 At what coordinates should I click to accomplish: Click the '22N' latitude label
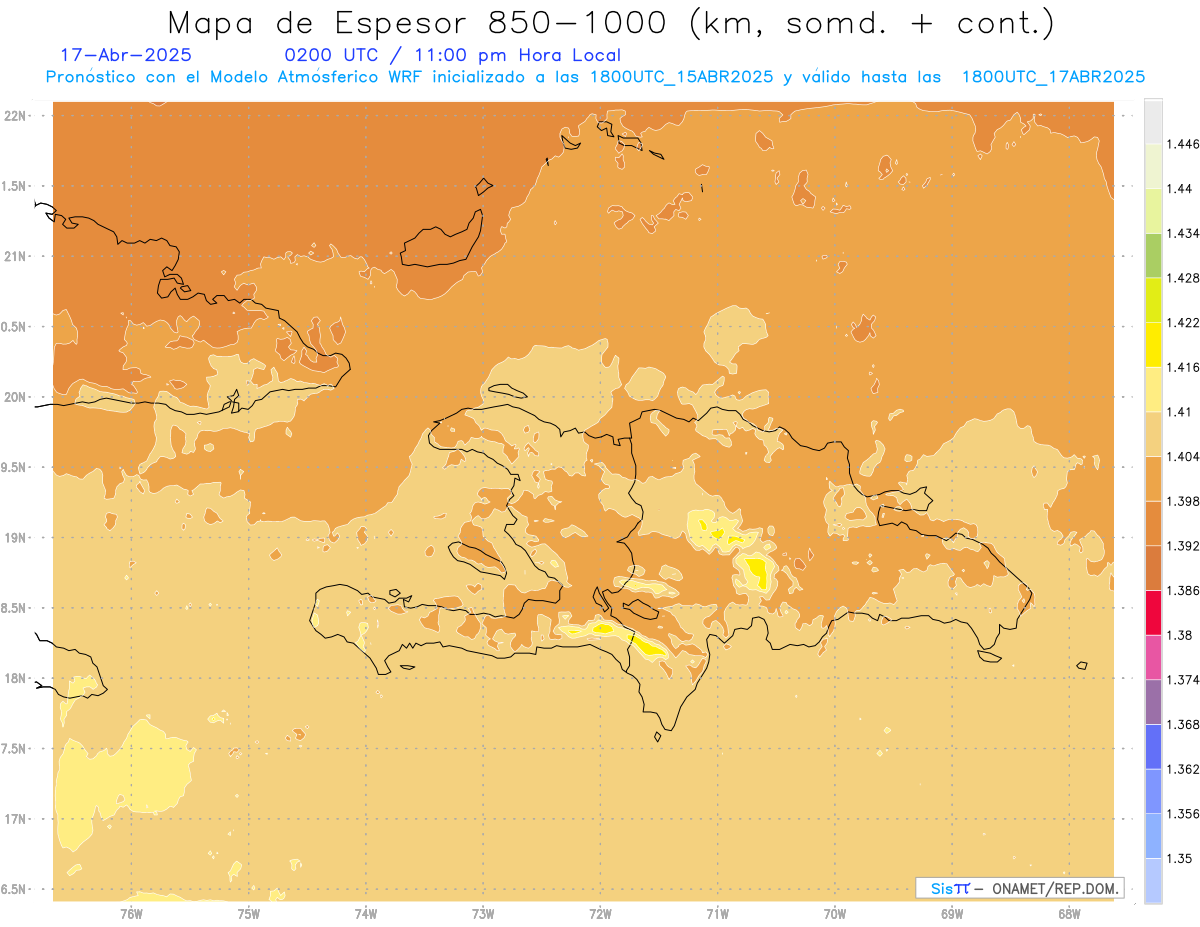pyautogui.click(x=17, y=116)
